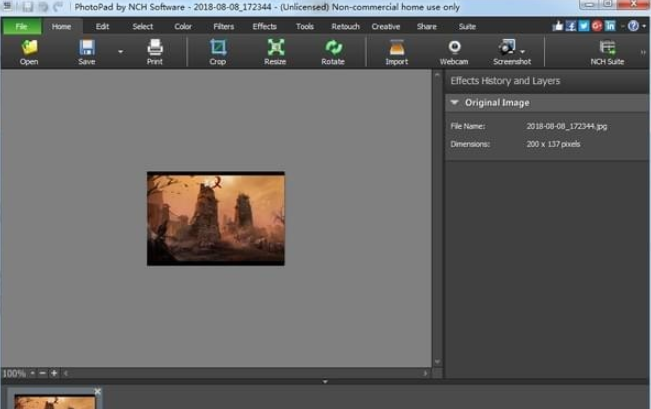Click the title bar redo icon

[x=59, y=7]
